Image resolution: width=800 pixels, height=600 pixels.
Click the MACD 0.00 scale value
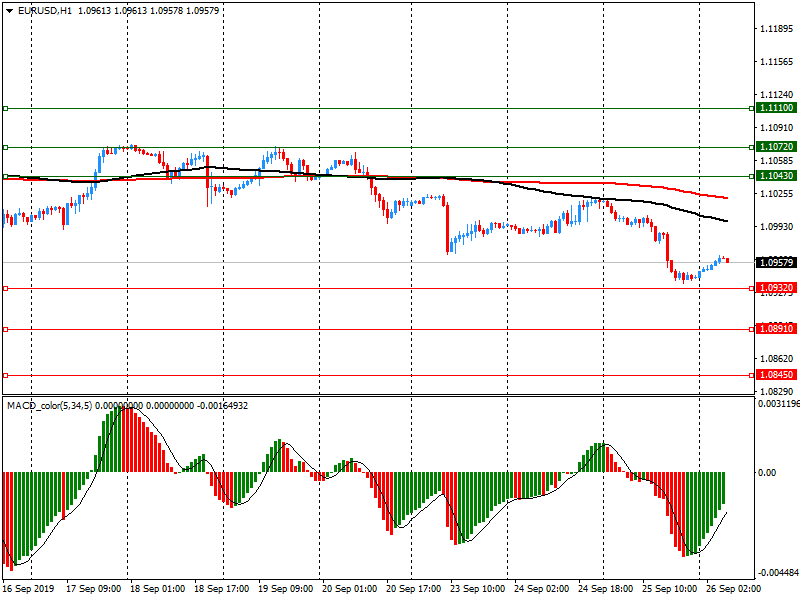[x=767, y=473]
